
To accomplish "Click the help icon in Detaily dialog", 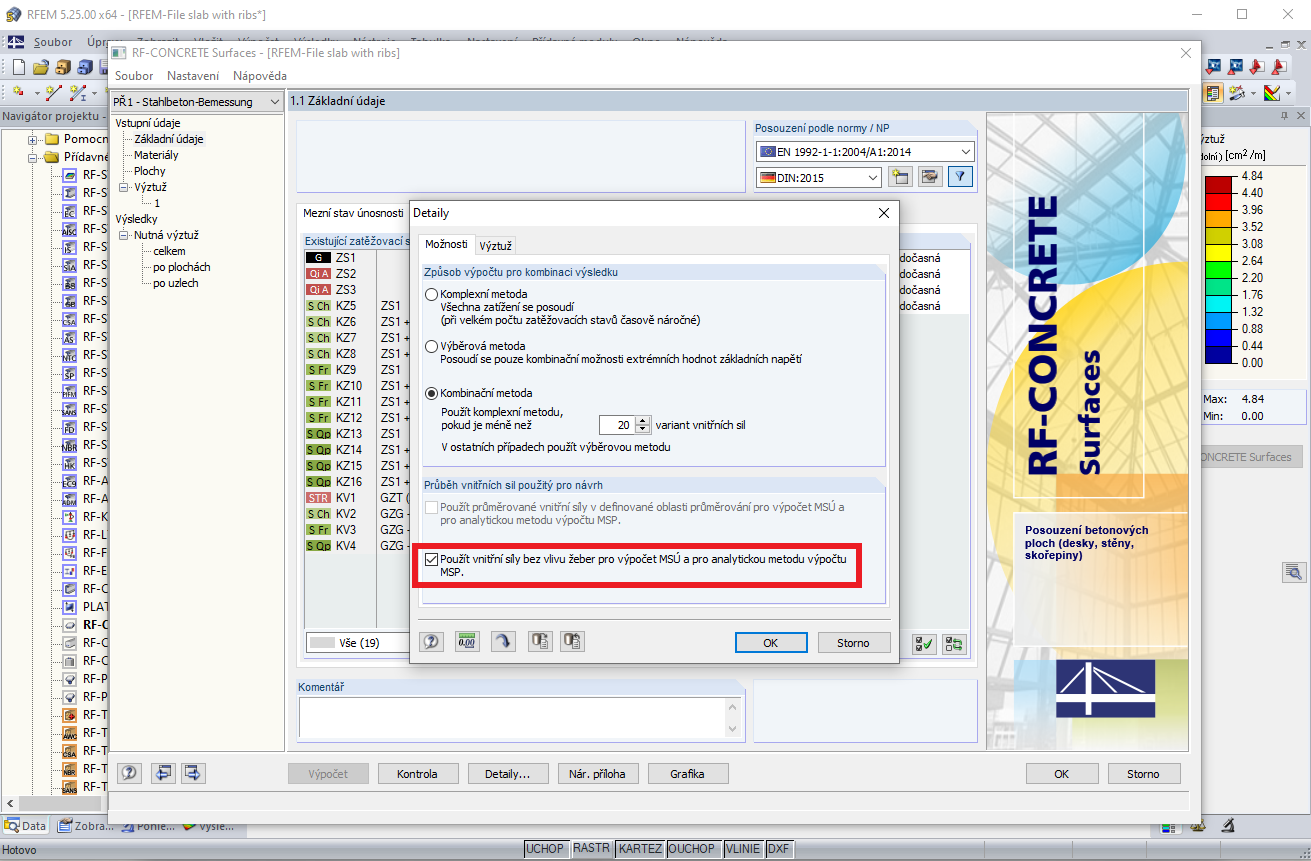I will pyautogui.click(x=432, y=642).
